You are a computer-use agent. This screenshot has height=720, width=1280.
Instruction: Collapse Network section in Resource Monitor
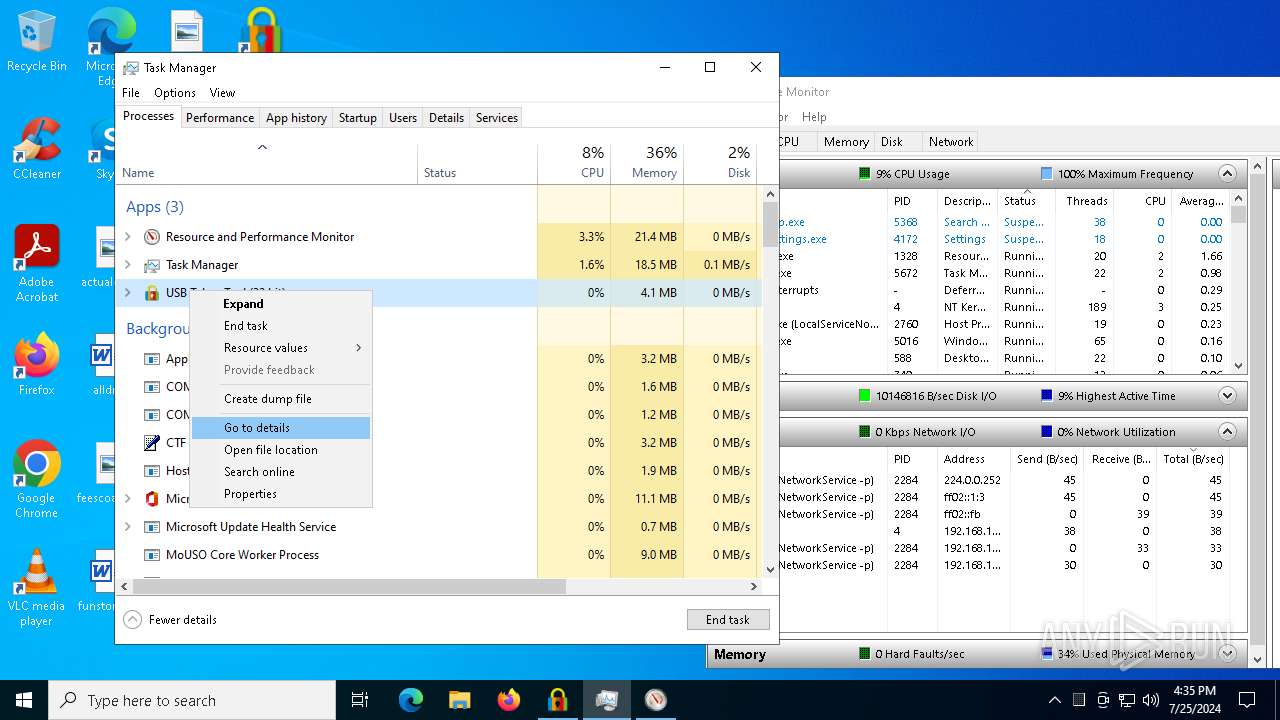1227,432
